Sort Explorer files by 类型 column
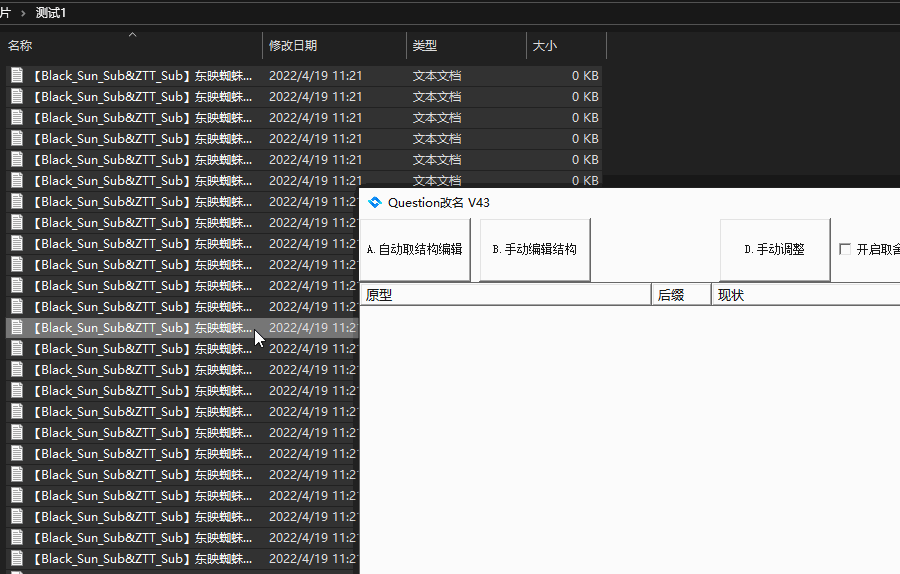900x574 pixels. tap(467, 45)
